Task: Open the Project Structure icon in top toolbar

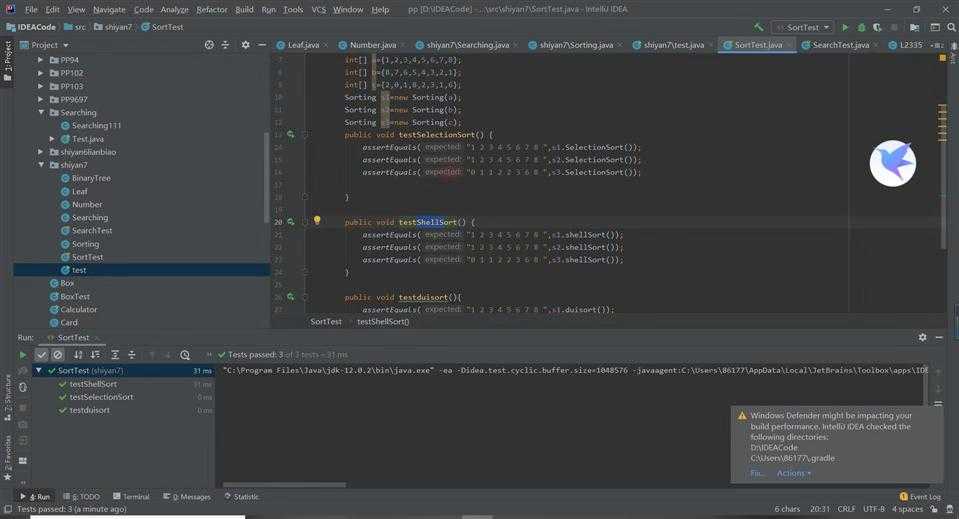Action: (914, 27)
